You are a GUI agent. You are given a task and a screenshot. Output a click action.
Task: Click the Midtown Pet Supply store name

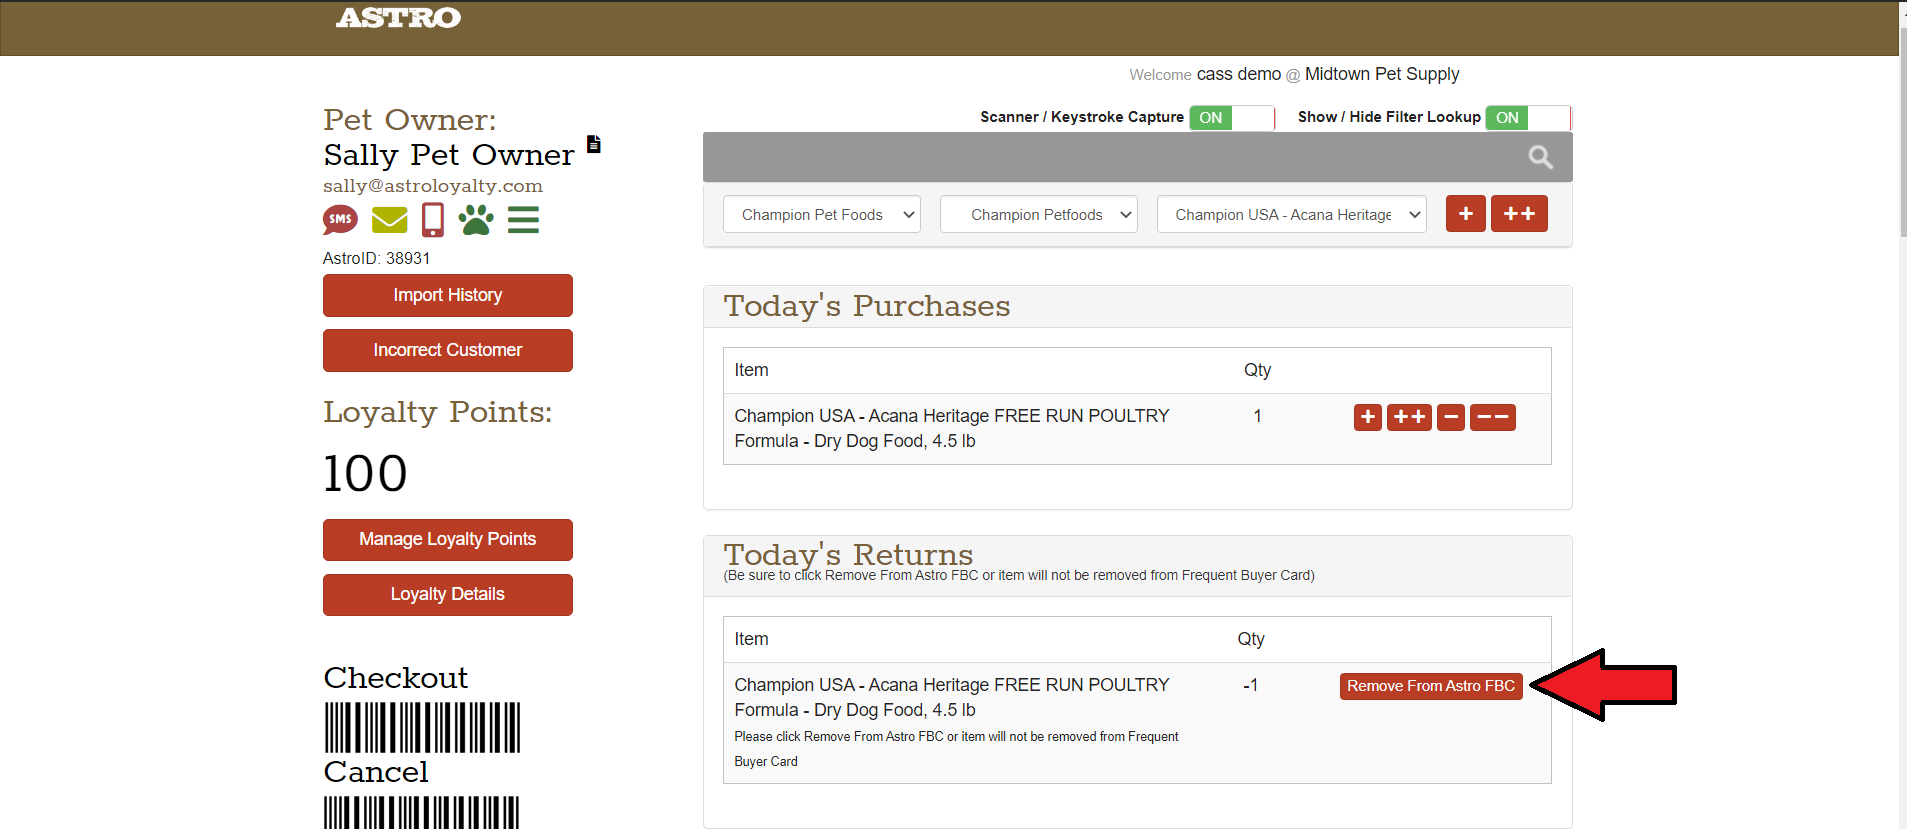coord(1382,74)
